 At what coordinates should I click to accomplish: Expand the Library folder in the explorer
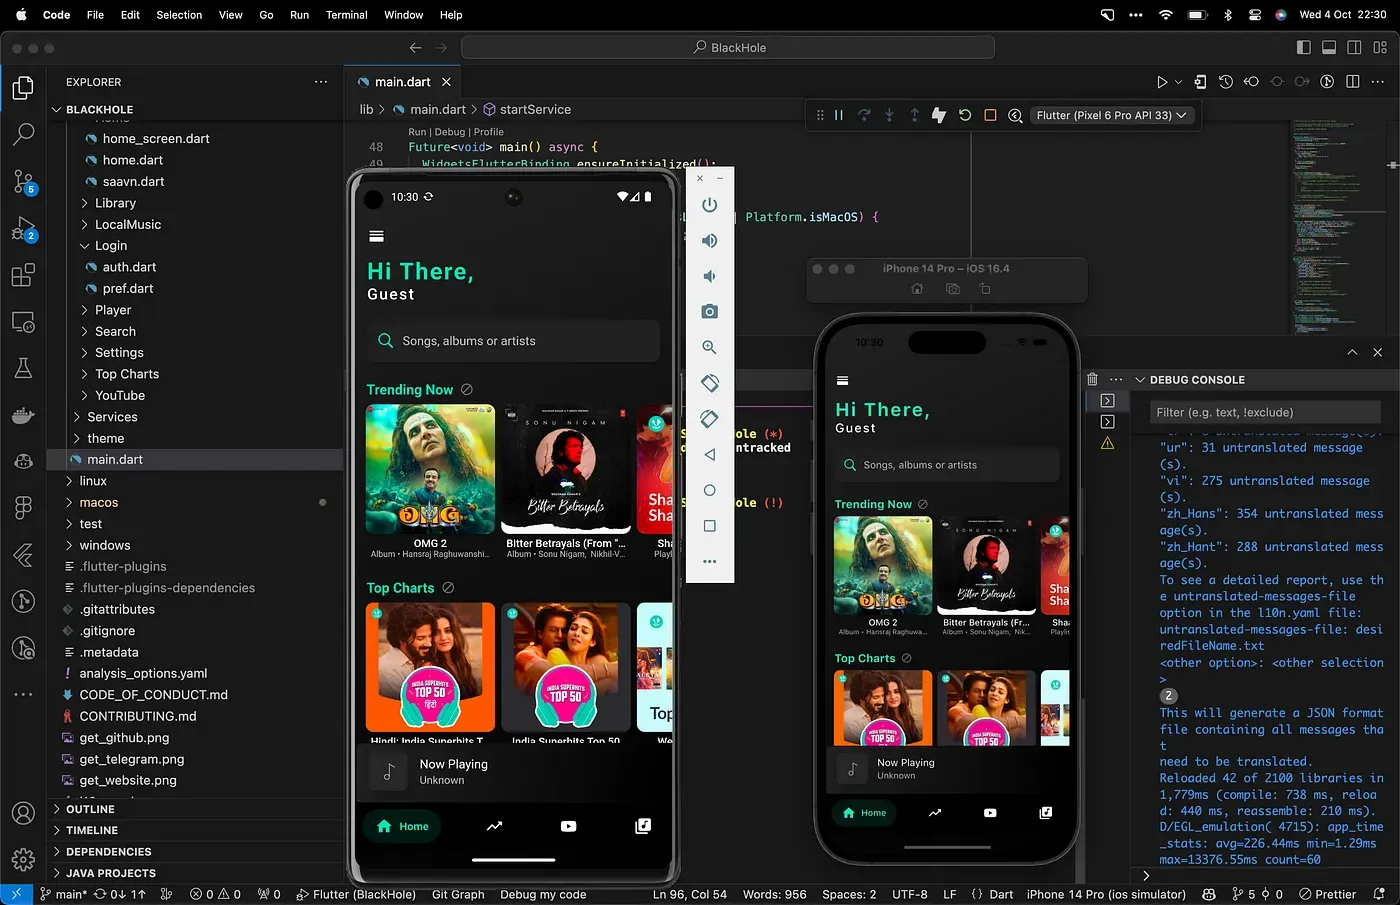(115, 203)
